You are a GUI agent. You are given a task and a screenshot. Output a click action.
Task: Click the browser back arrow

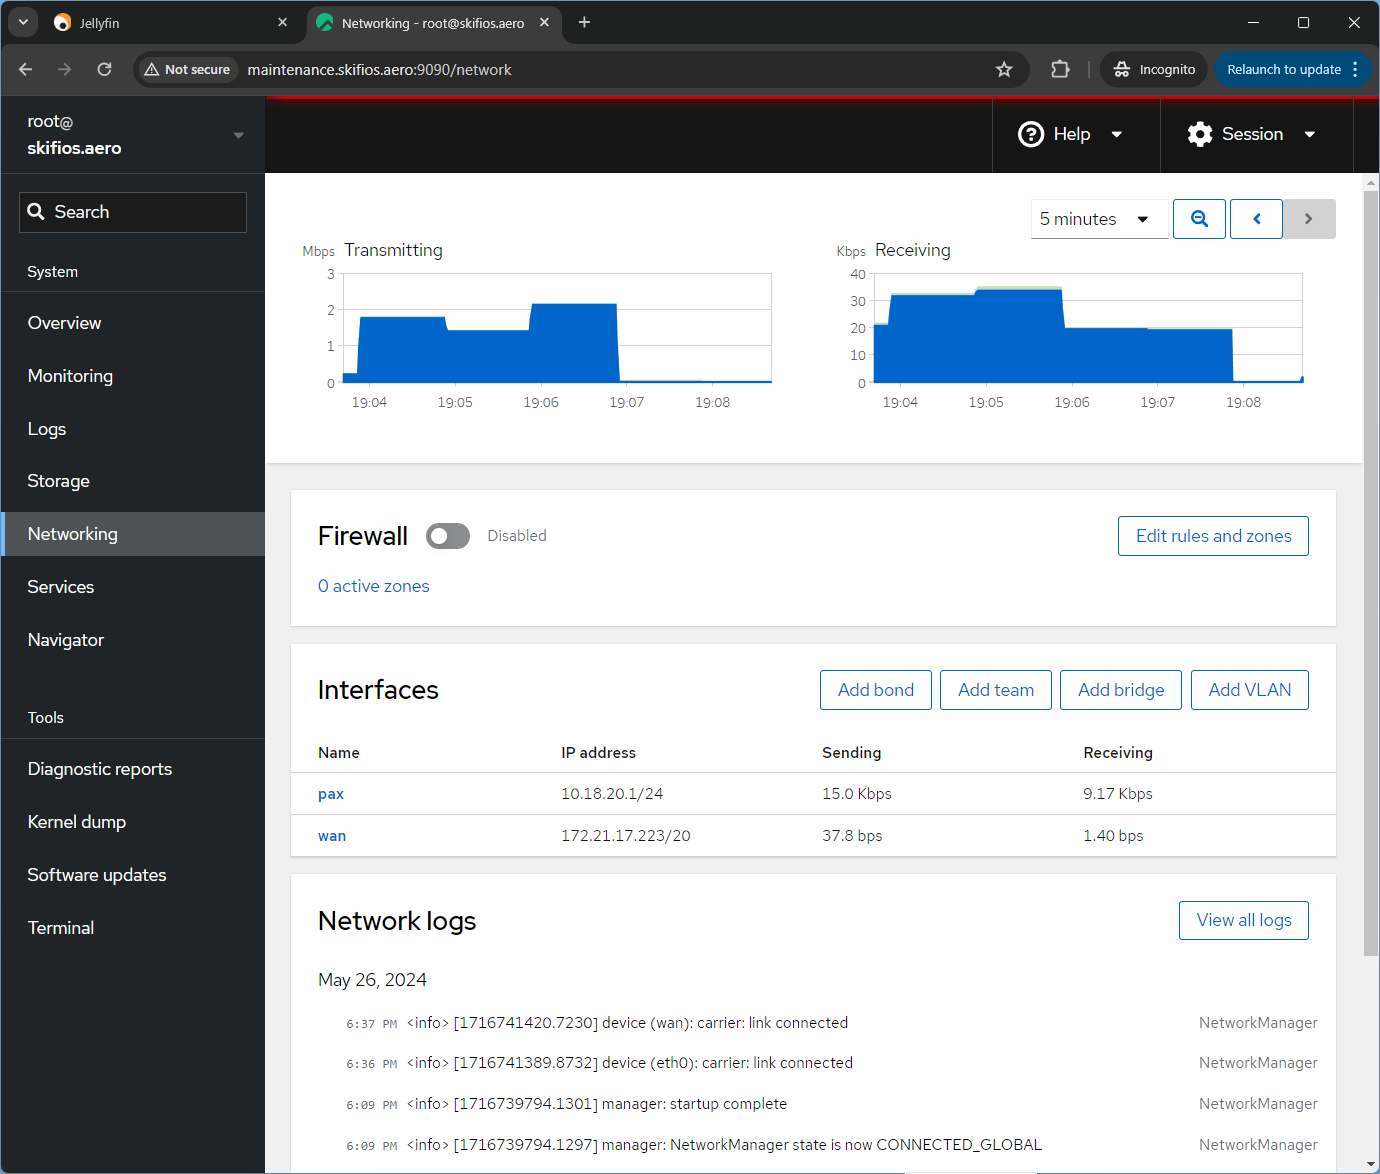[26, 69]
